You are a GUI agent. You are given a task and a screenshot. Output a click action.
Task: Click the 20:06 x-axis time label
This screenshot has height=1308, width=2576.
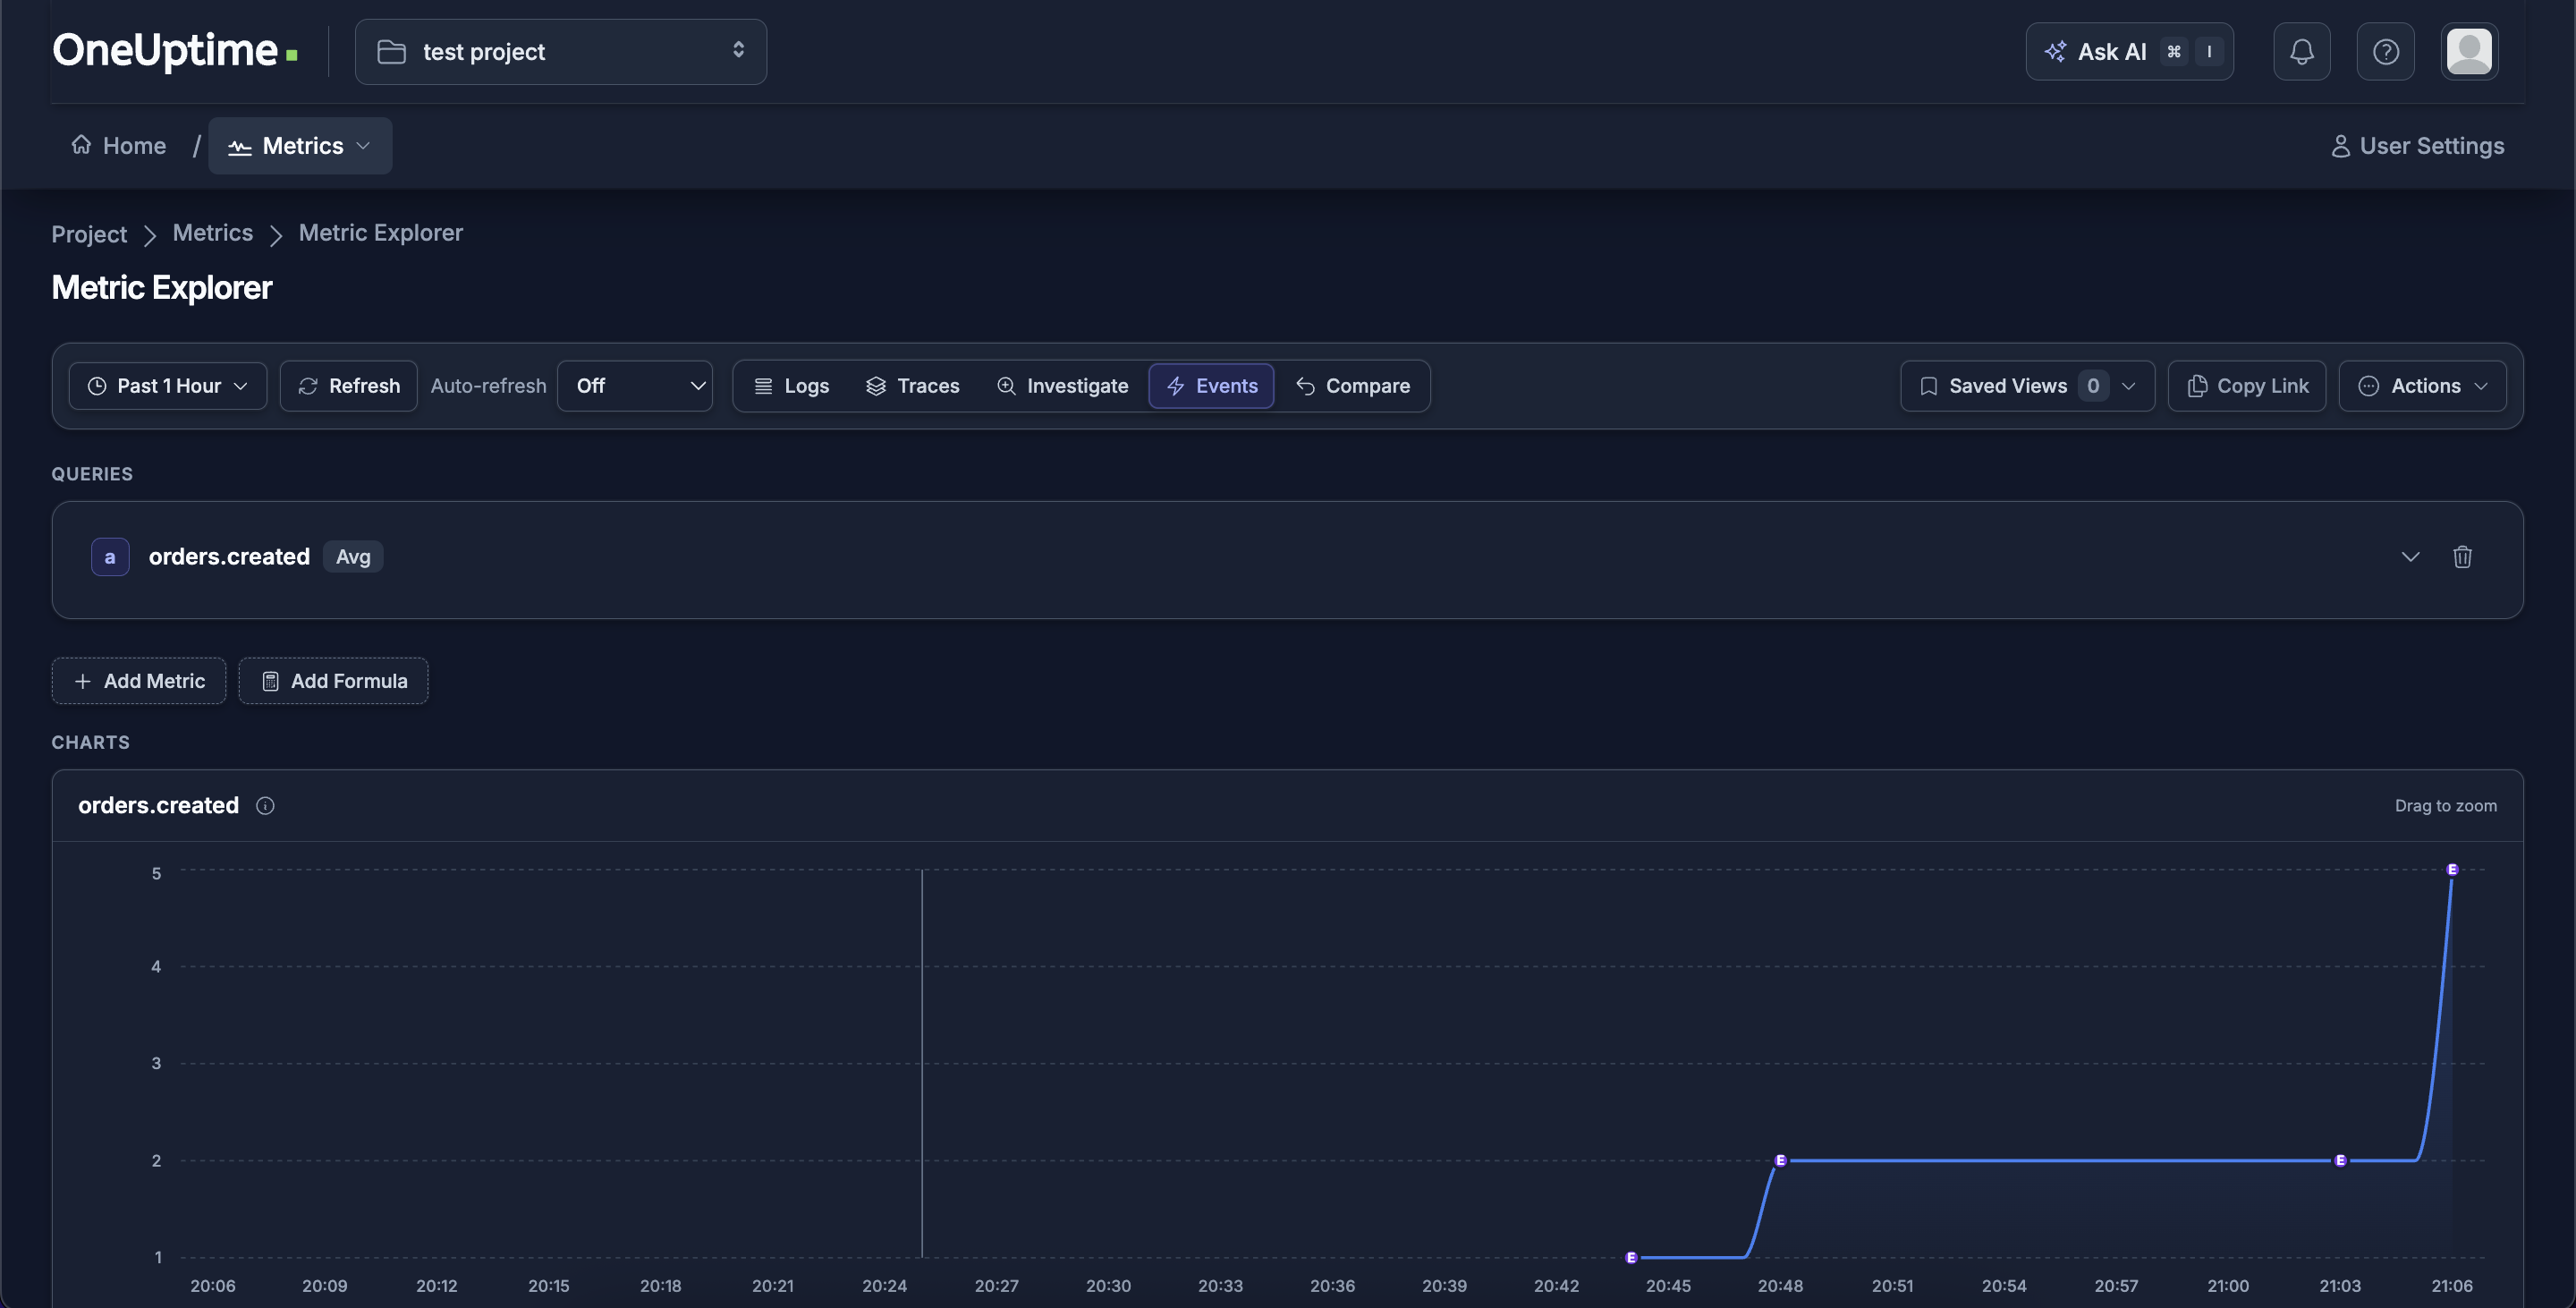click(x=213, y=1286)
